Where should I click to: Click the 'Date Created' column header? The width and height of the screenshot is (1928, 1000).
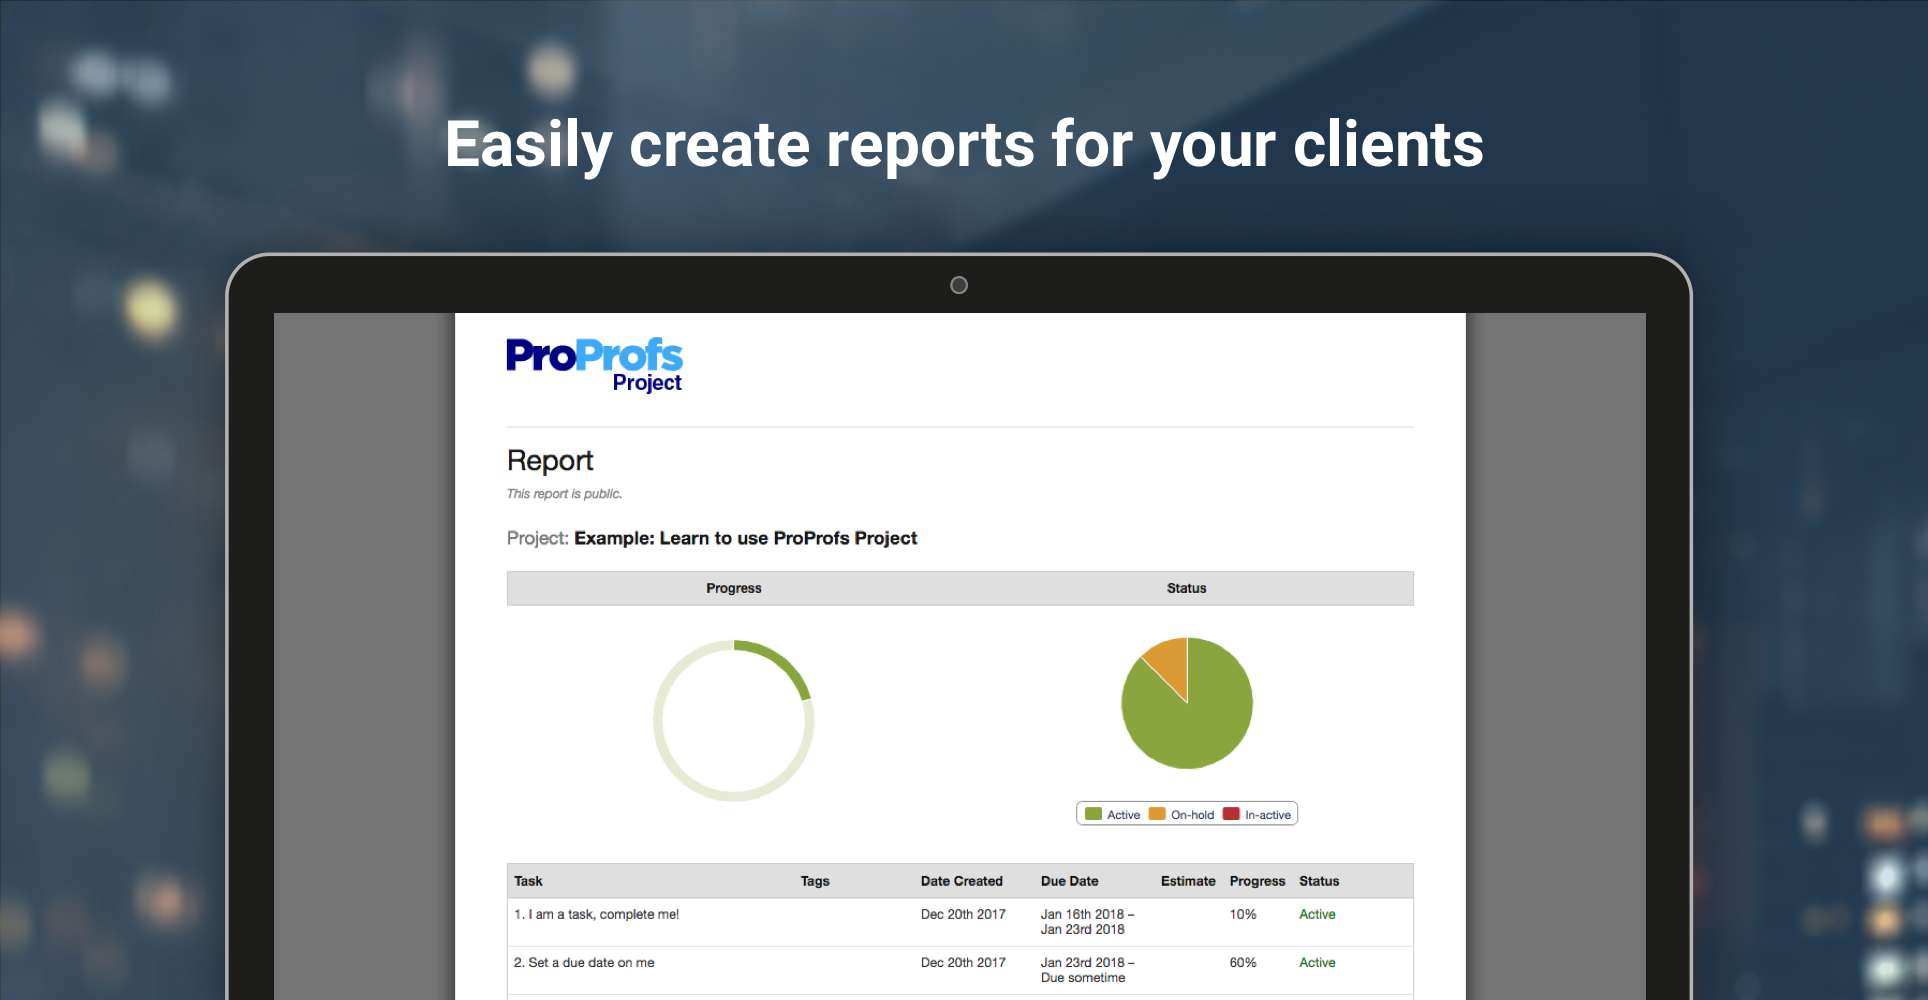click(962, 881)
